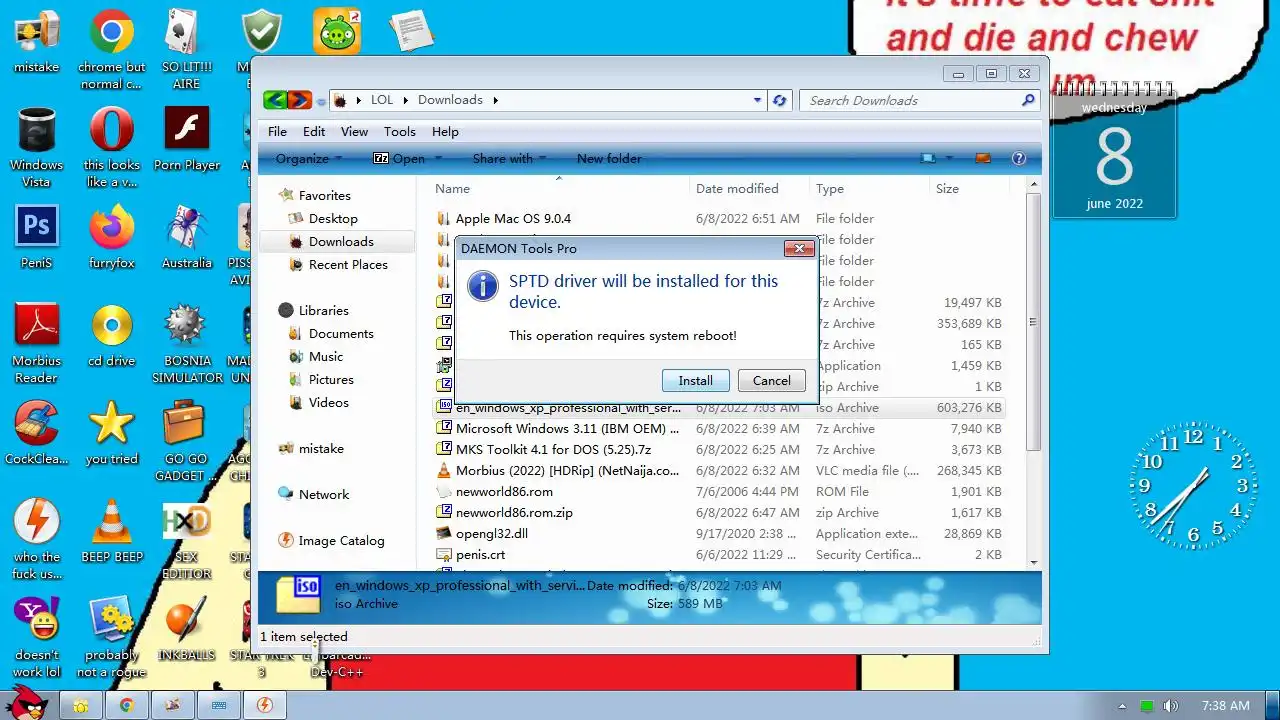
Task: Cancel the SPTD driver installation
Action: (x=771, y=380)
